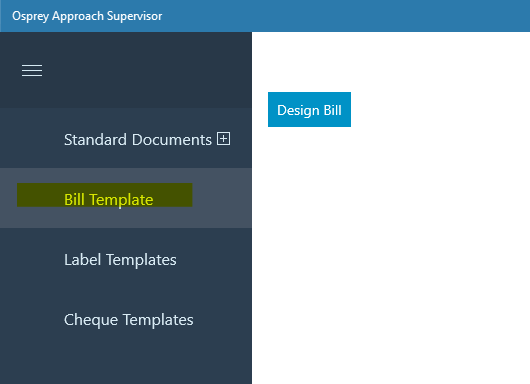
Task: Click the selected Bill Template sidebar row
Action: 126,198
